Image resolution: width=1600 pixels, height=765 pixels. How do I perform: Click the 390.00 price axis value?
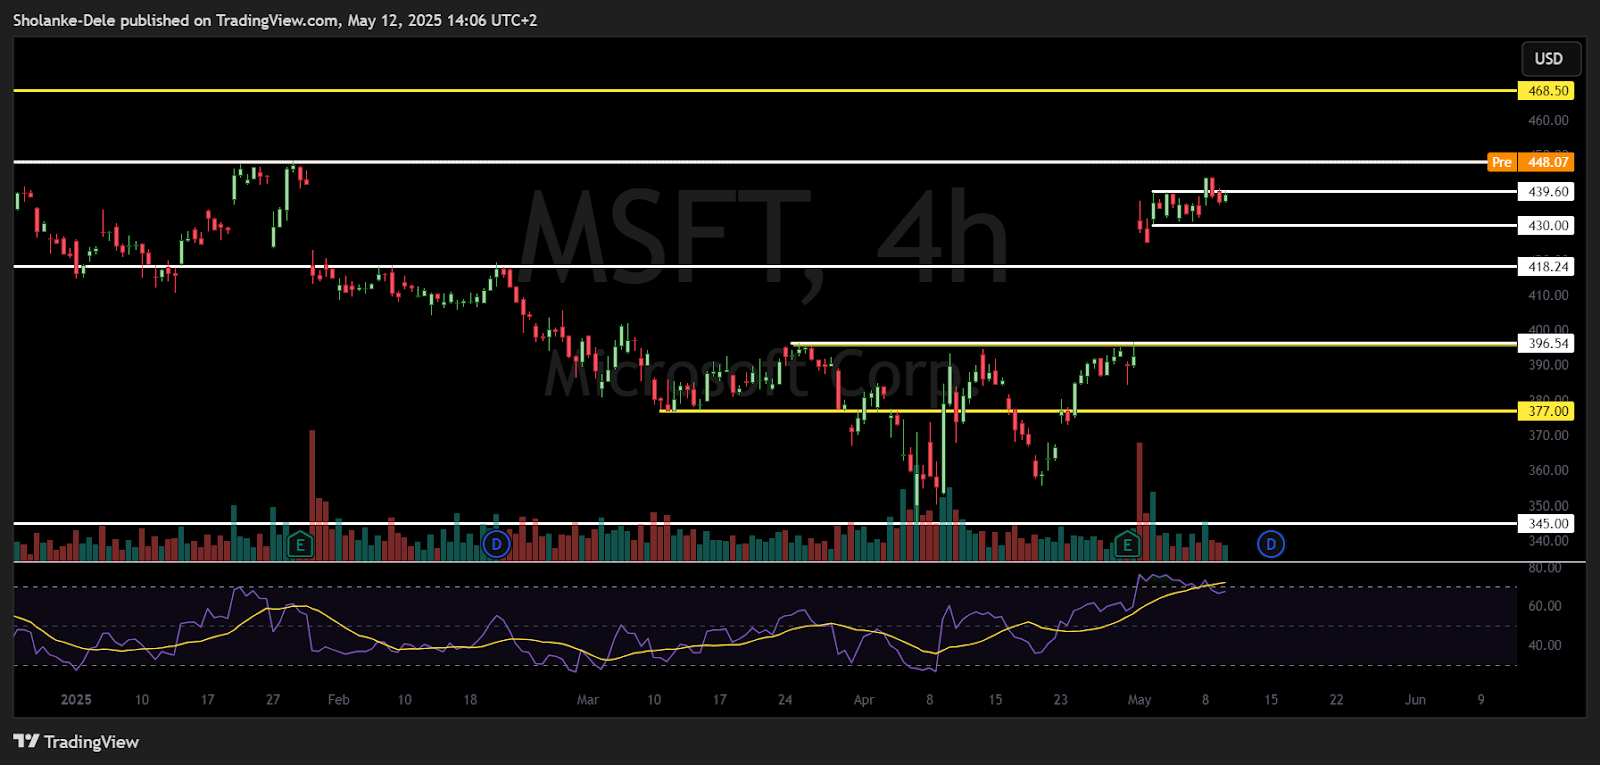[1548, 365]
